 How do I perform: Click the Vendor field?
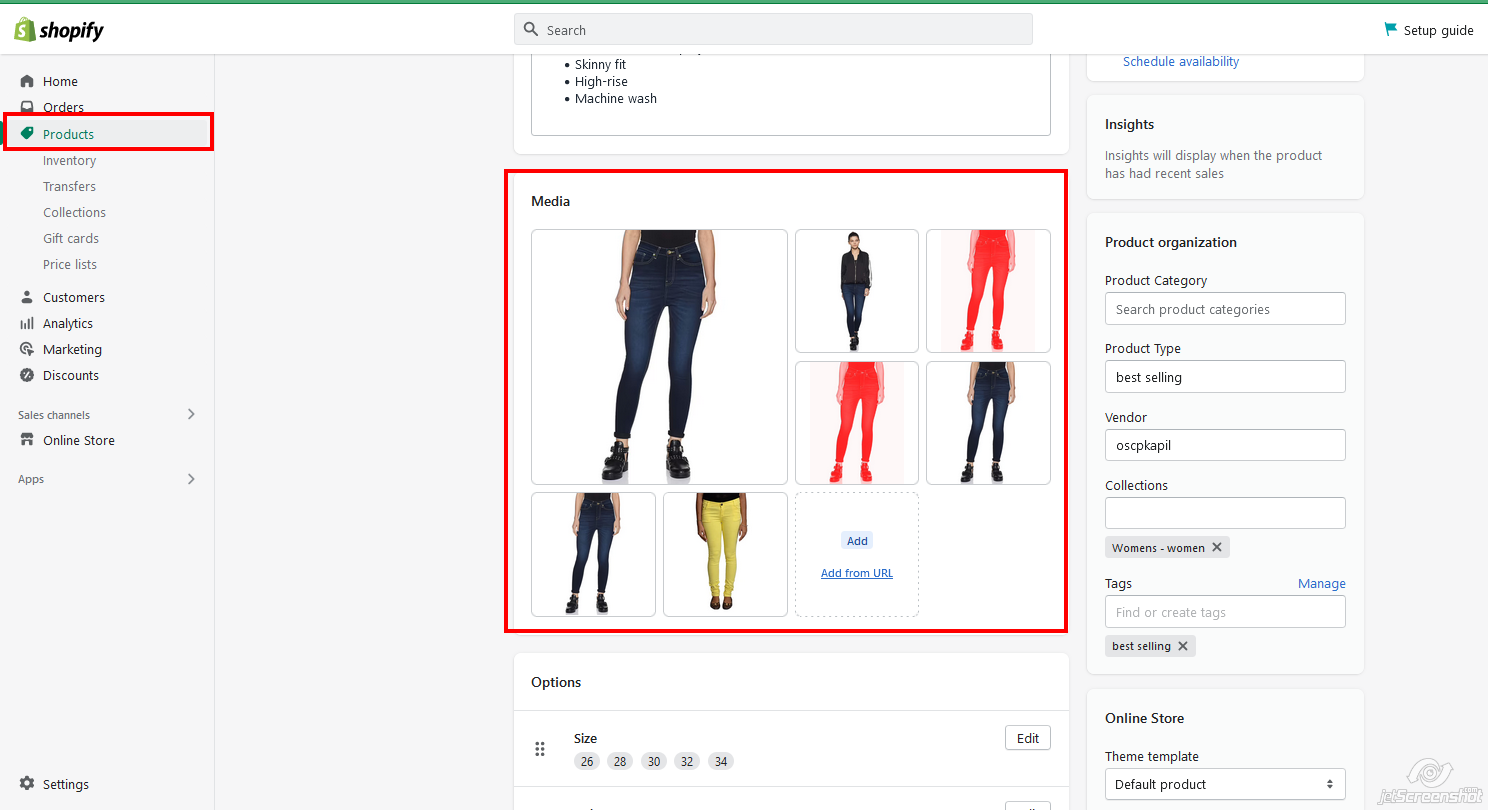tap(1225, 445)
